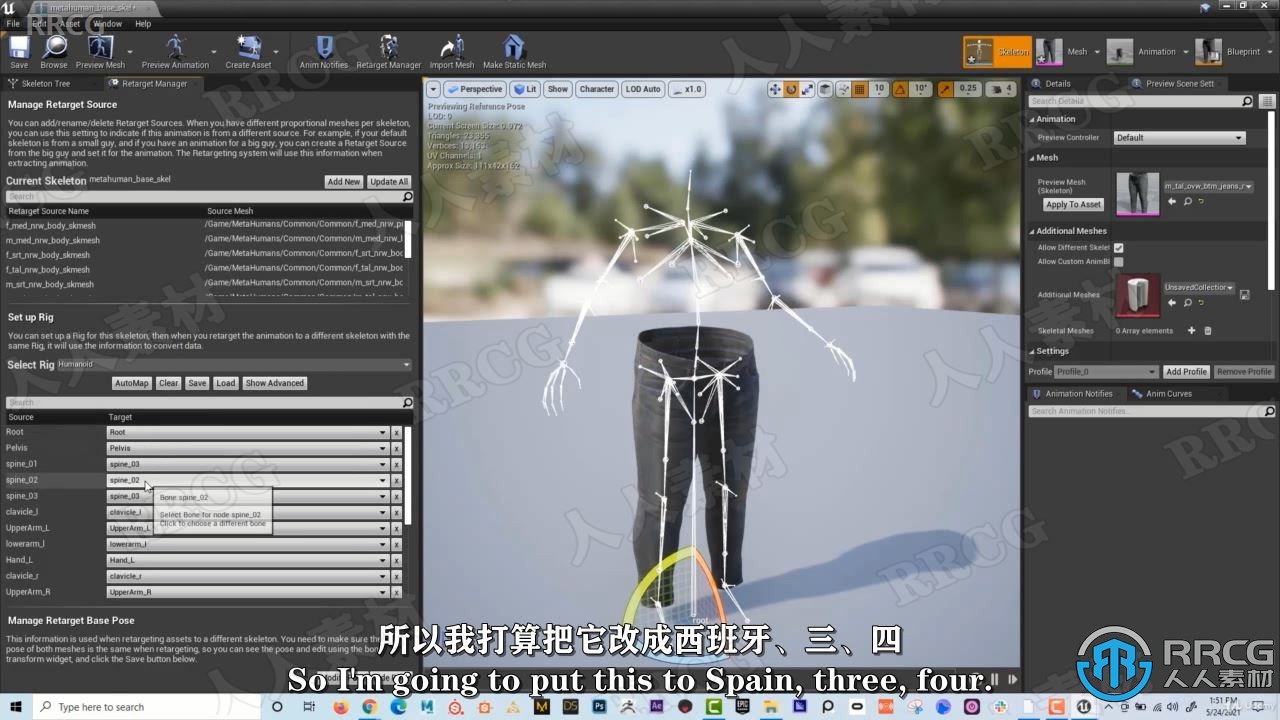The image size is (1280, 720).
Task: Click the Show Advanced button
Action: 275,383
